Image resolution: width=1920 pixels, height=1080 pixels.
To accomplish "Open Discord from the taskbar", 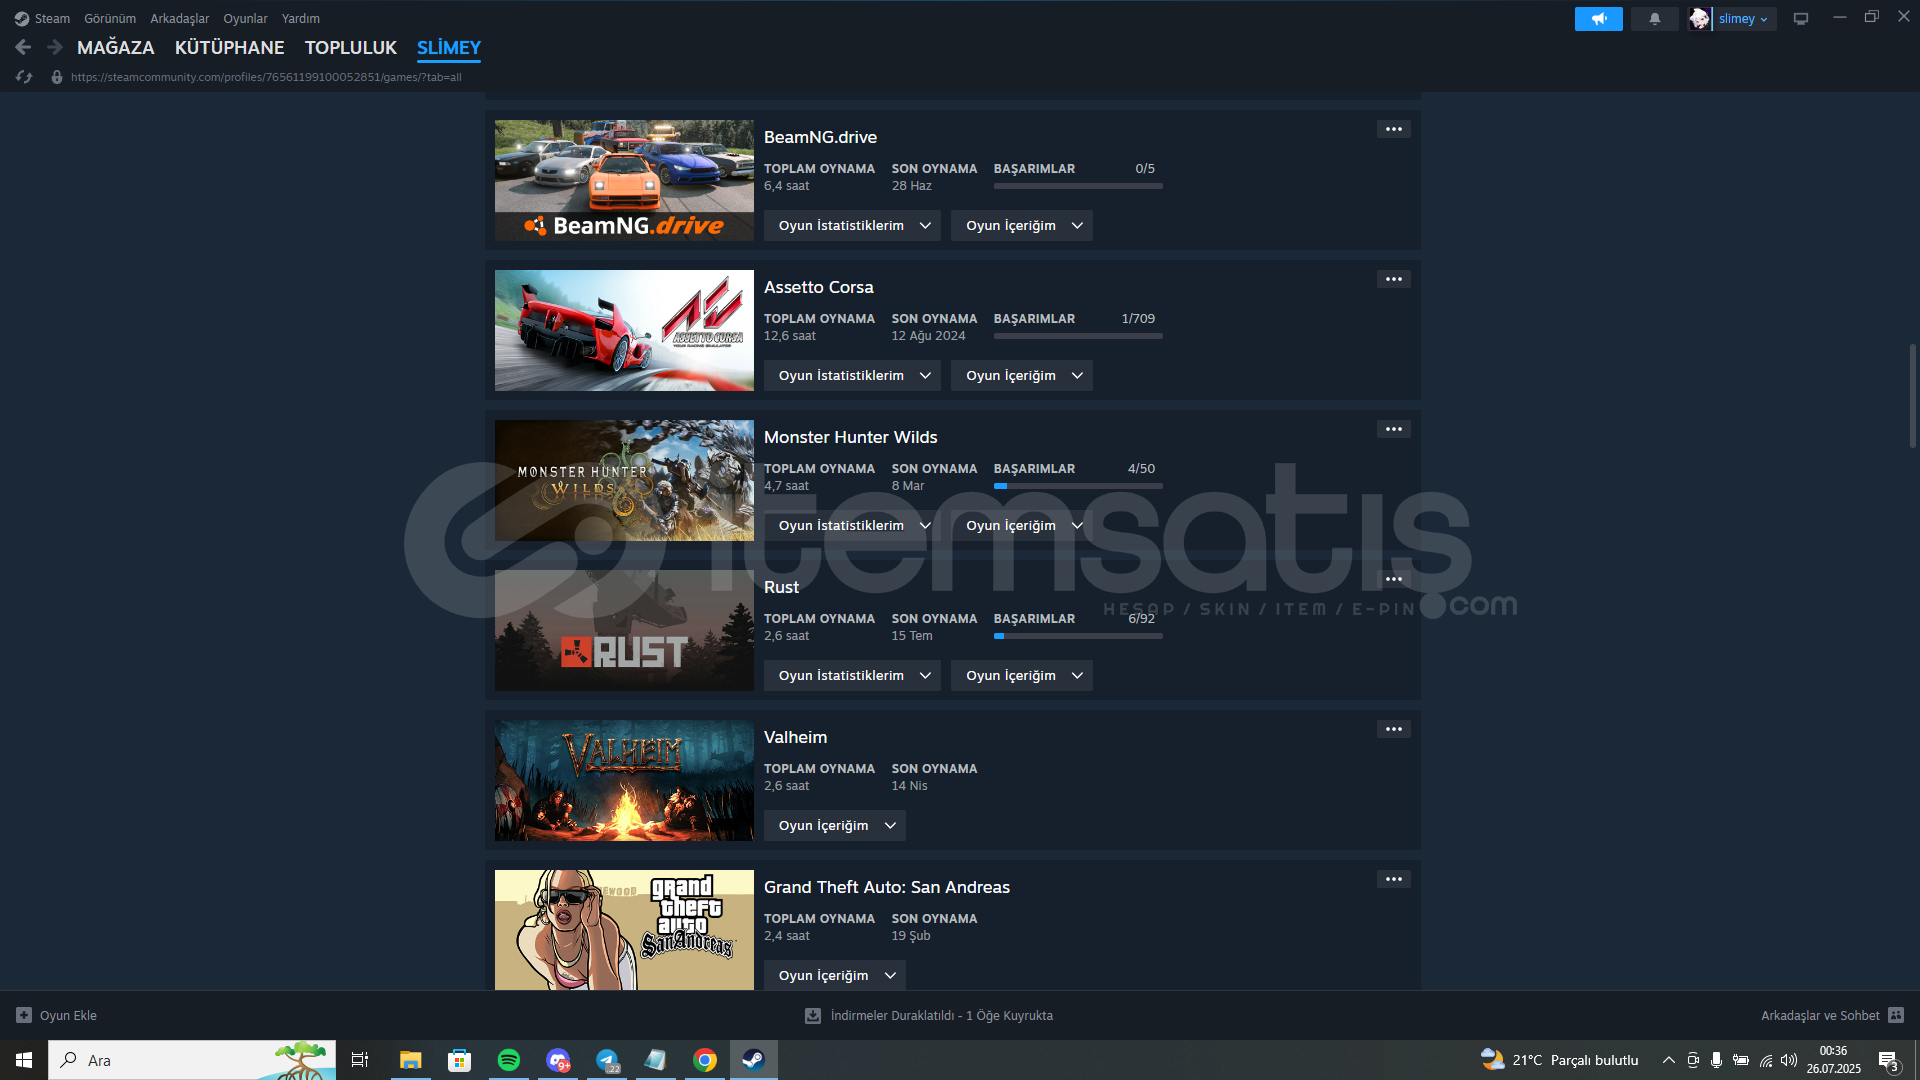I will click(x=558, y=1060).
